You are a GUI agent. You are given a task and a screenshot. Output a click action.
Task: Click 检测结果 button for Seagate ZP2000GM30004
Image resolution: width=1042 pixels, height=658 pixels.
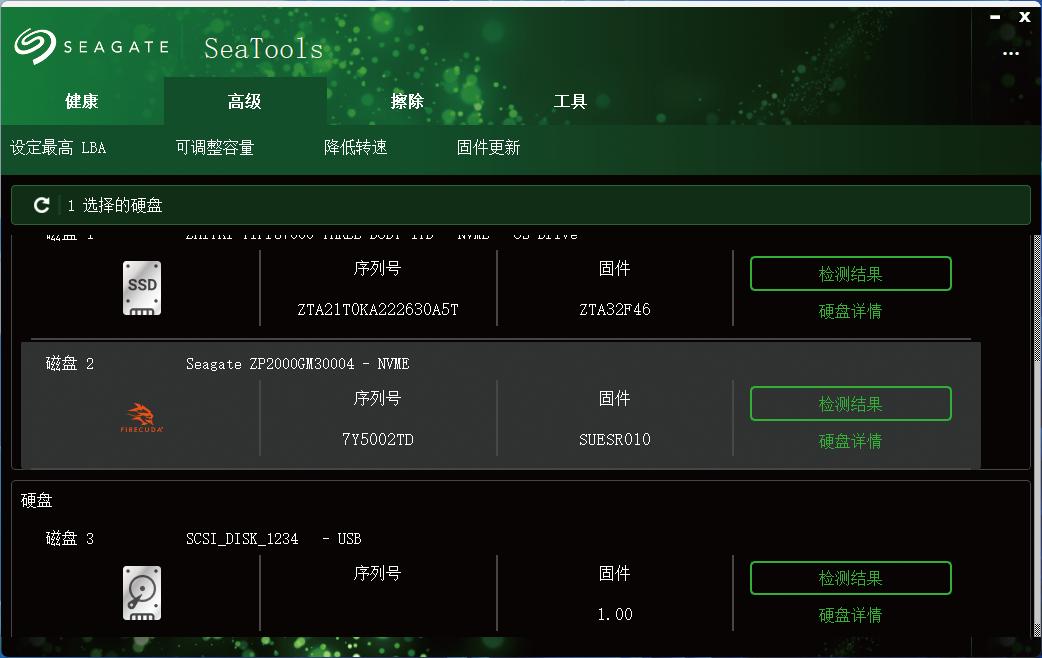[x=850, y=404]
